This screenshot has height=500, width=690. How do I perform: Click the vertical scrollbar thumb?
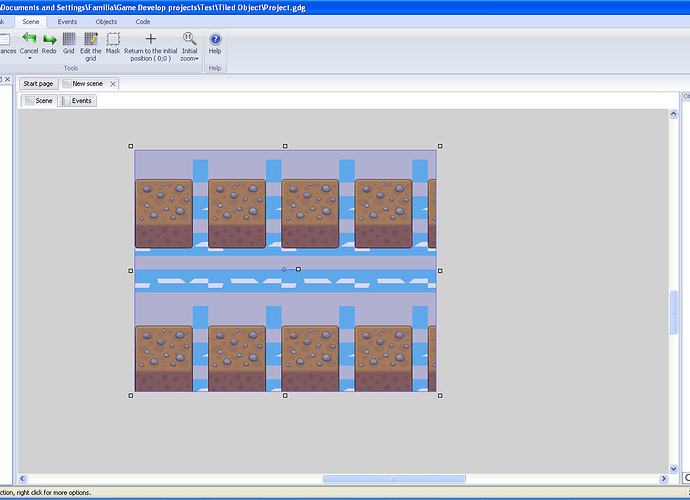click(673, 312)
